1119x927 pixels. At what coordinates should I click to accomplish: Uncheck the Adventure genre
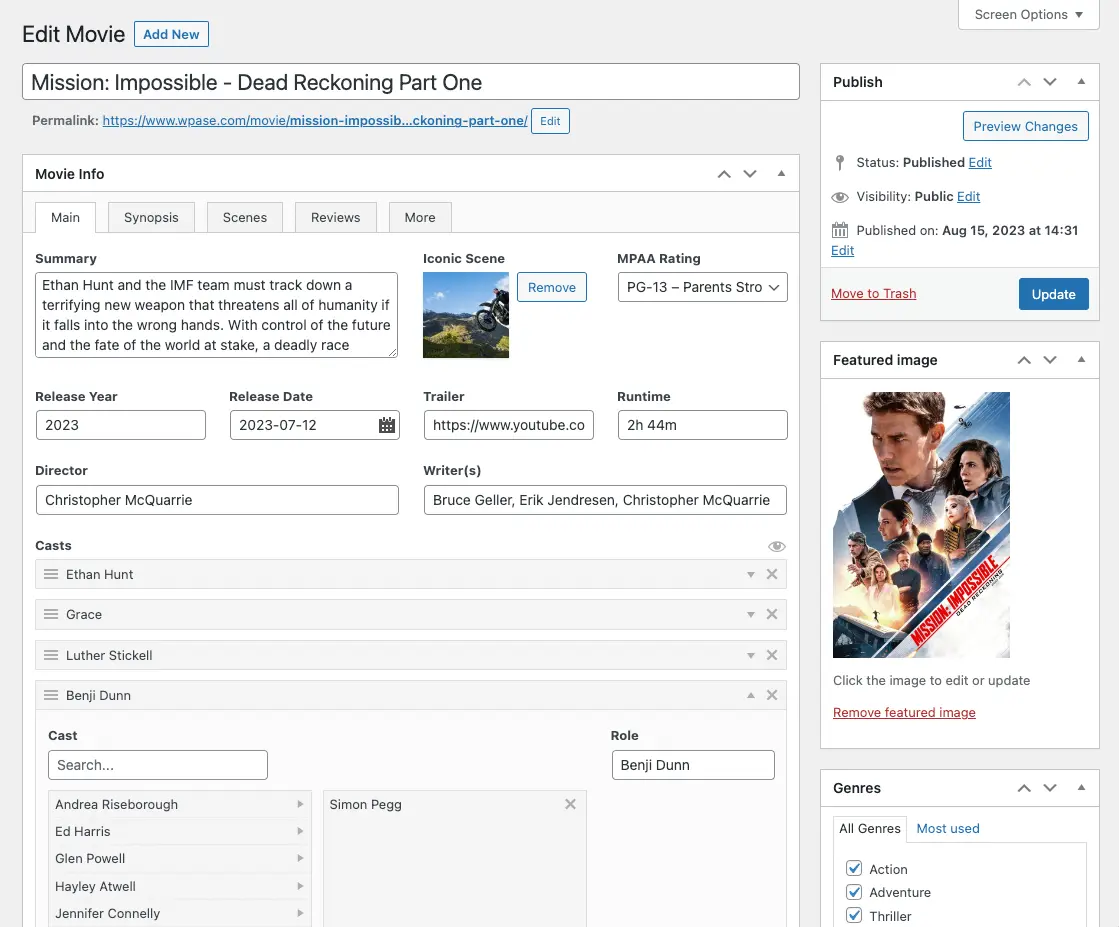[854, 892]
